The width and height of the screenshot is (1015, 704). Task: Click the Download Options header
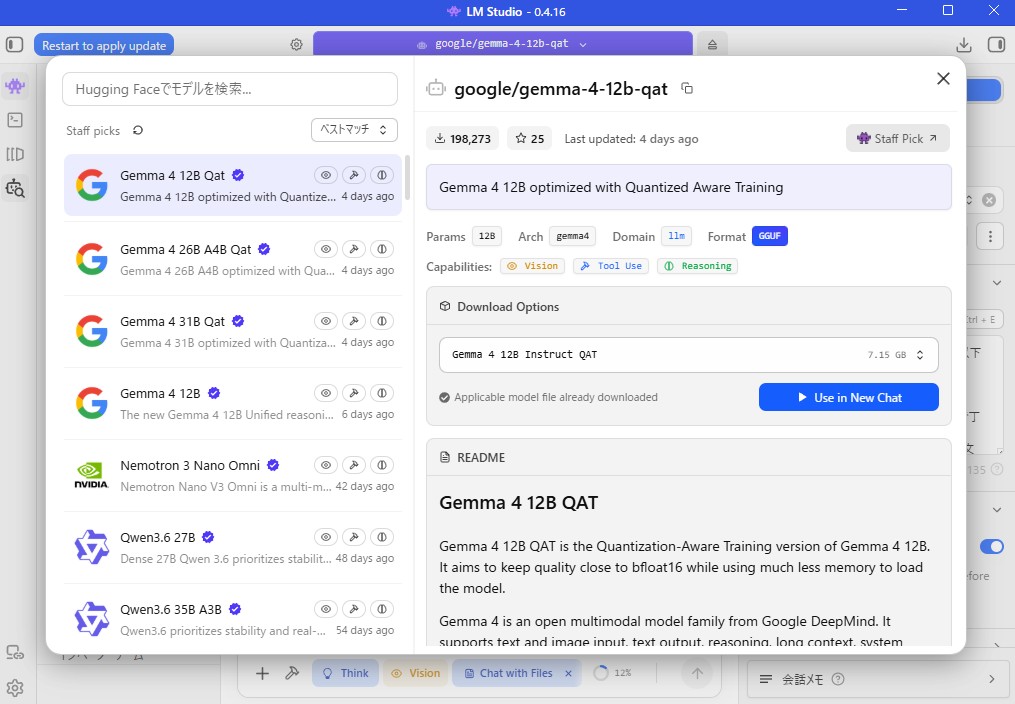point(688,307)
